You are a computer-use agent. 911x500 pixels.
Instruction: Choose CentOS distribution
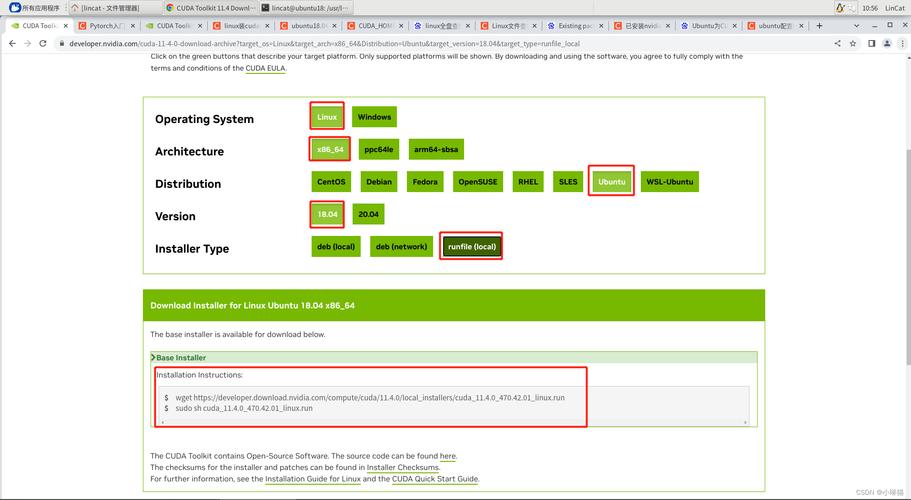[x=331, y=182]
